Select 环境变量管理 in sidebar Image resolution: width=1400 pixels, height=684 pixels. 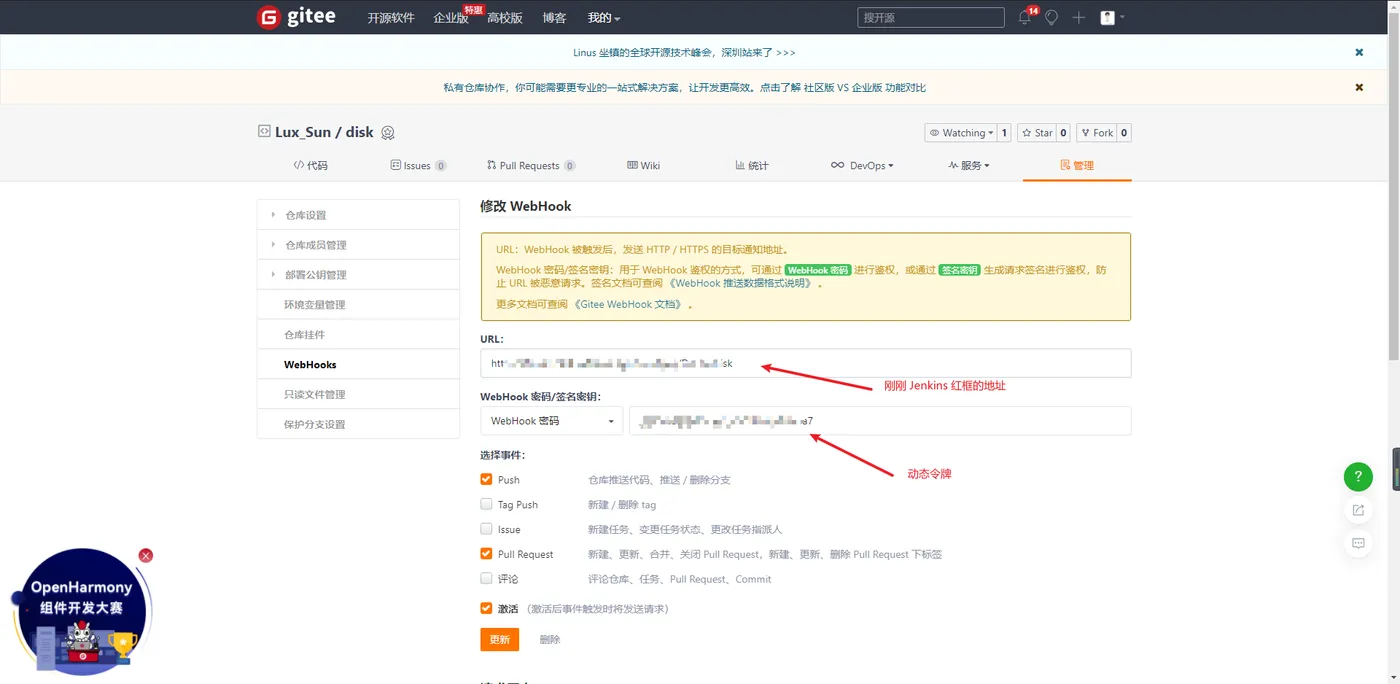pos(358,305)
